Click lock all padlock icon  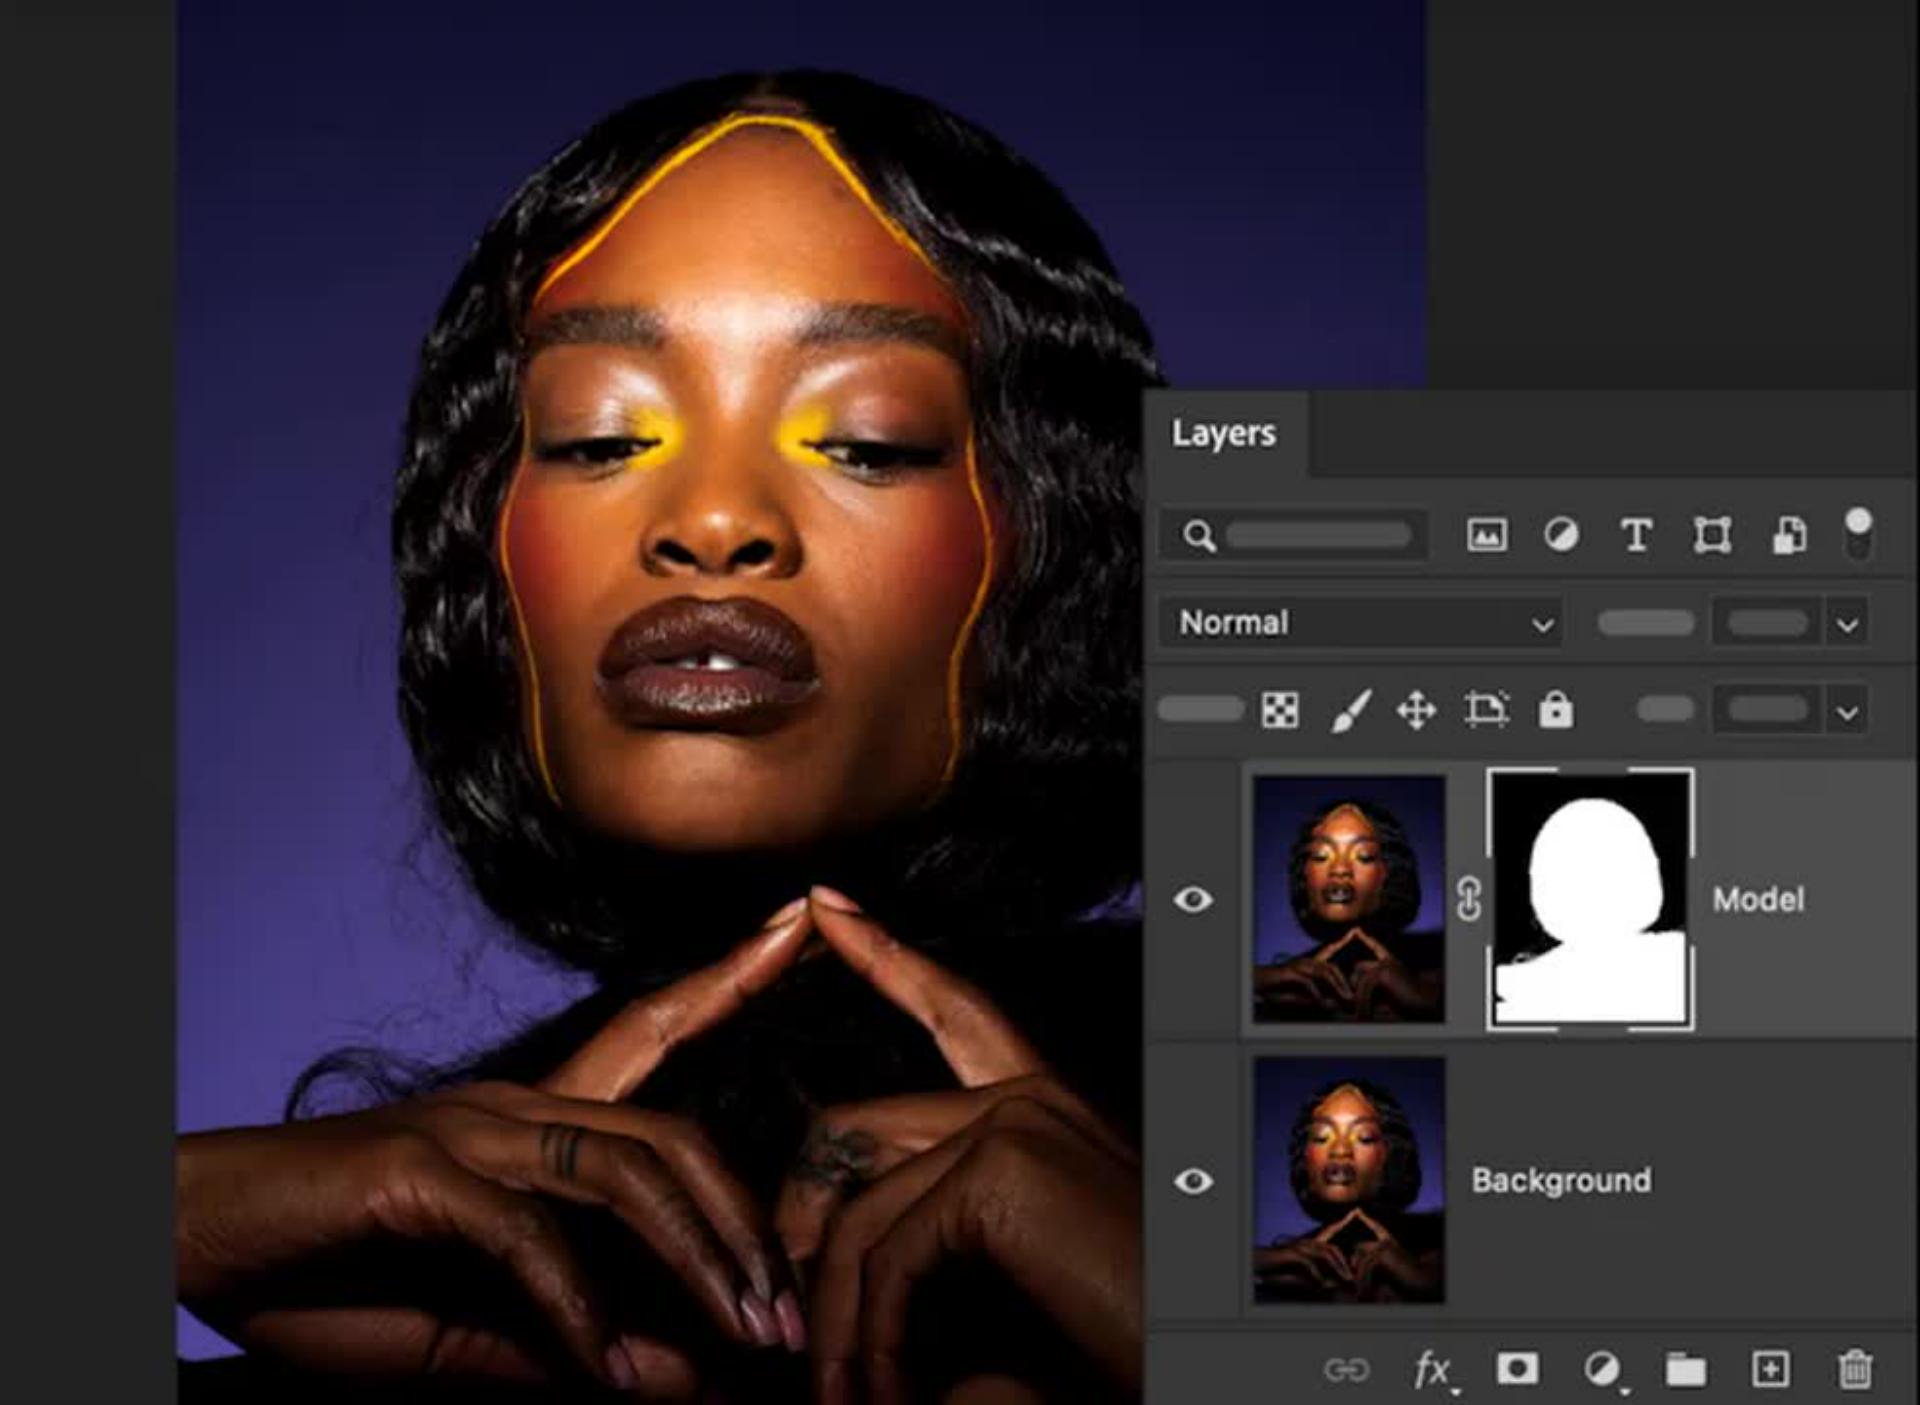(1555, 710)
